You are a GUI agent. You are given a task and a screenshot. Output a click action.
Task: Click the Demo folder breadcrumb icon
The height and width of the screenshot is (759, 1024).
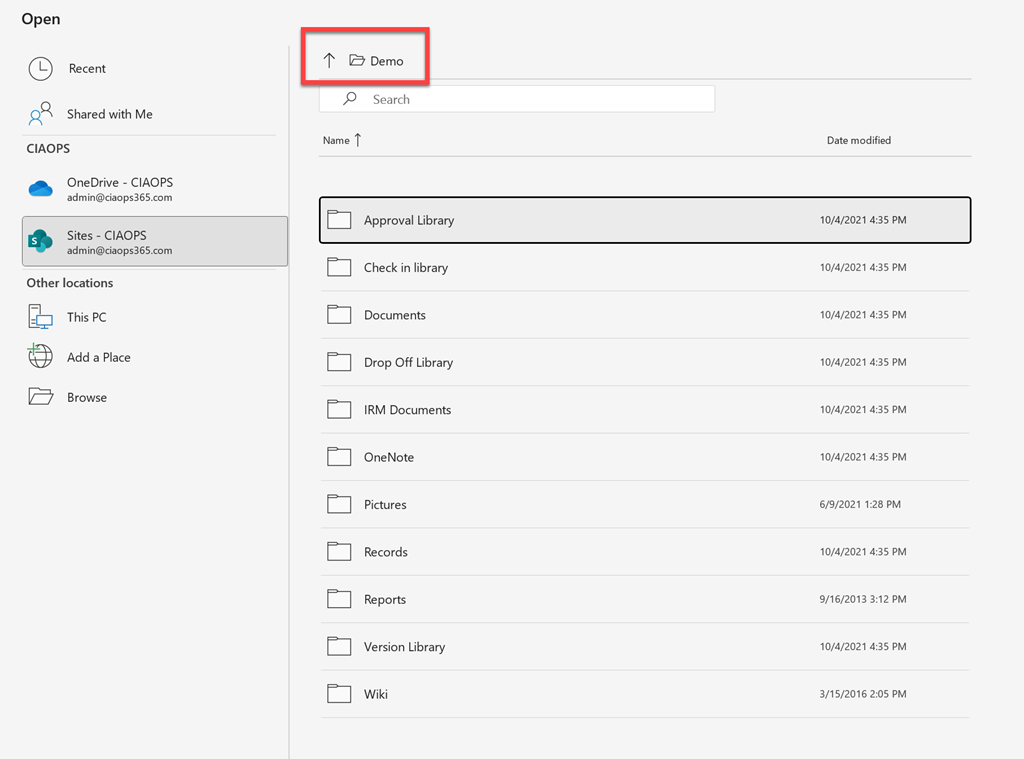(357, 61)
